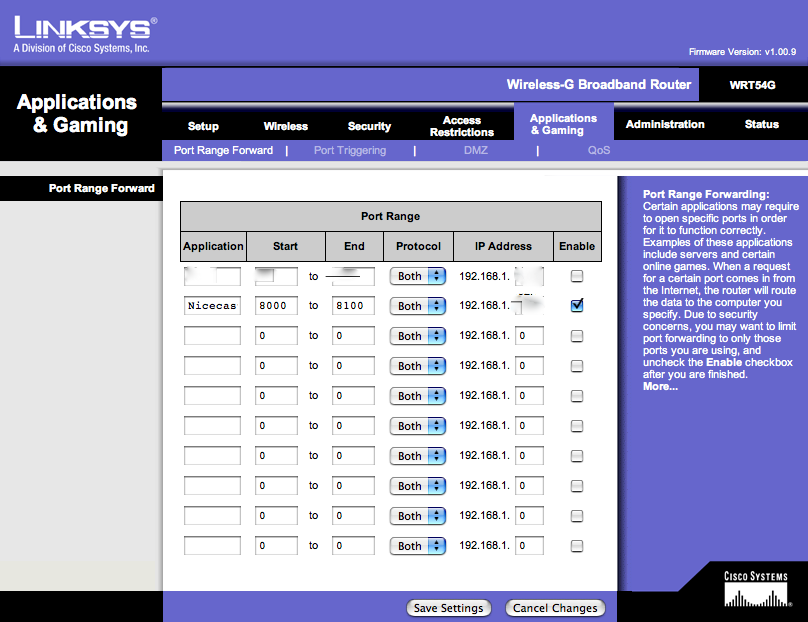Click the Application name field in the last row
Image resolution: width=808 pixels, height=622 pixels.
[x=212, y=545]
